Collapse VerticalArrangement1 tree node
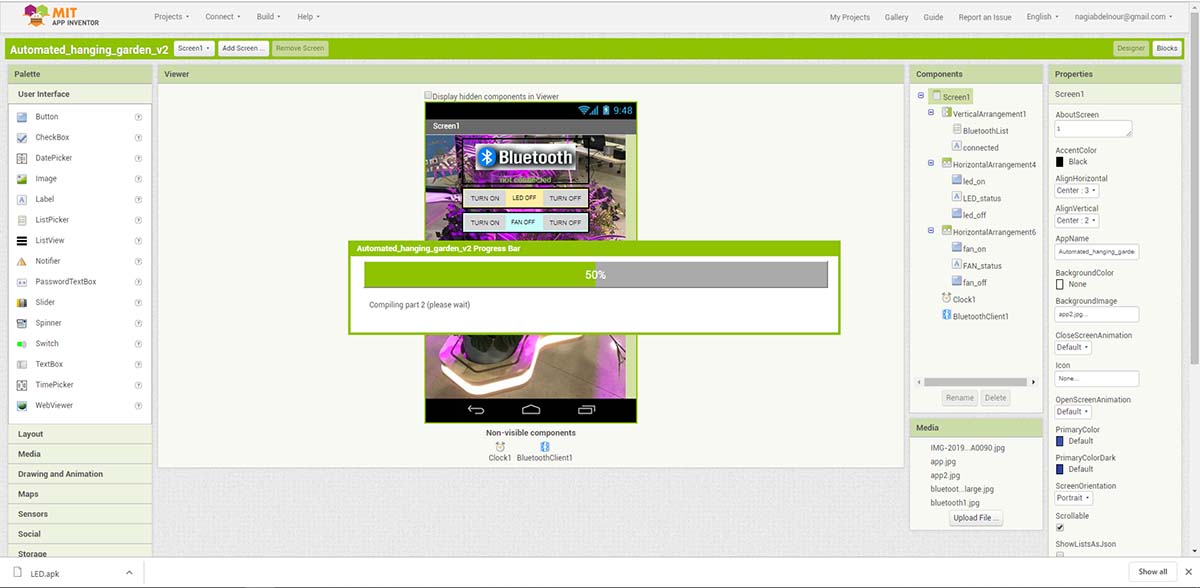 931,113
